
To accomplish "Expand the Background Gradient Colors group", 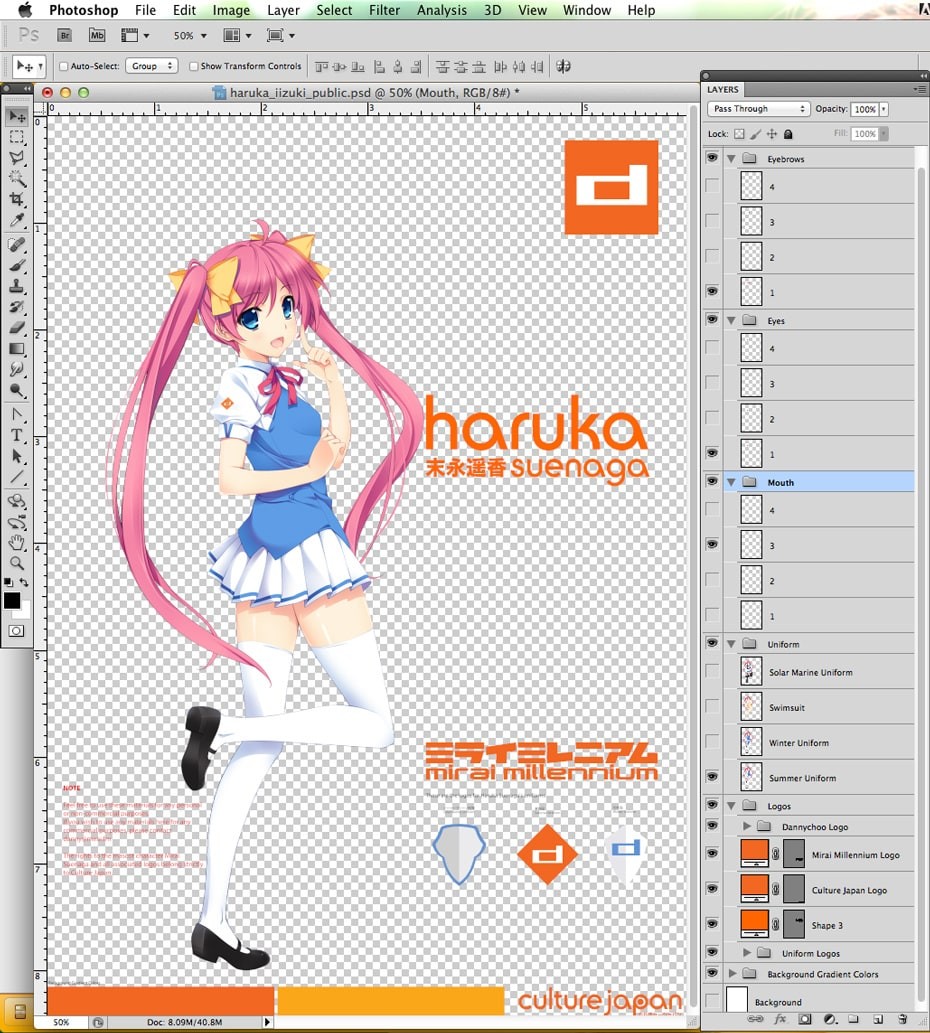I will [732, 973].
